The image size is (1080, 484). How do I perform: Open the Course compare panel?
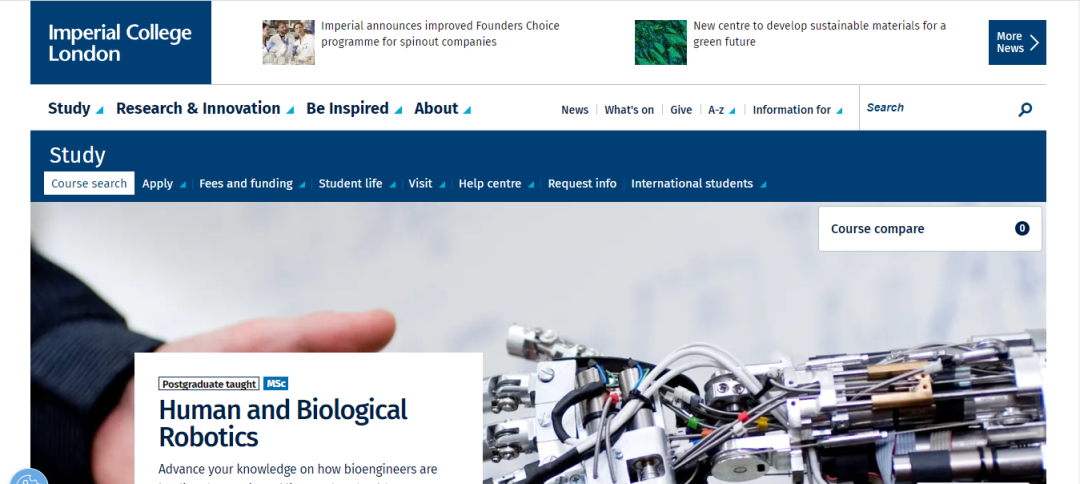tap(930, 229)
